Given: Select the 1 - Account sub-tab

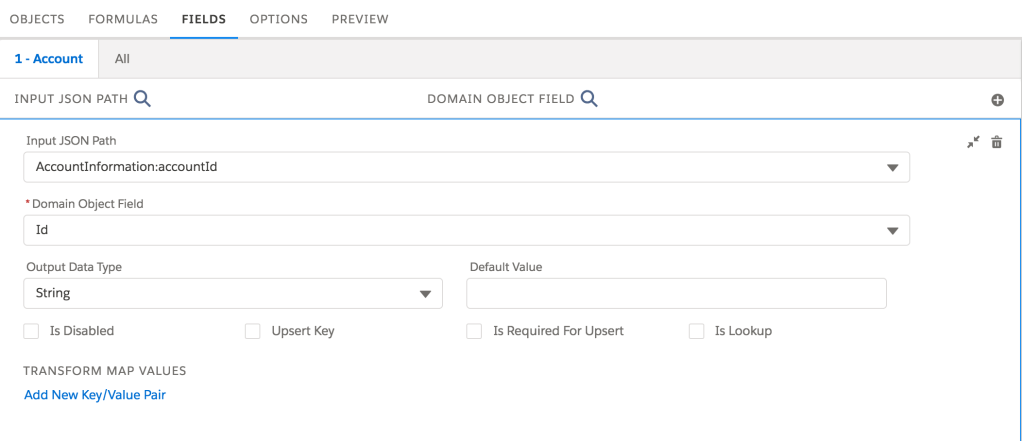Looking at the screenshot, I should (x=48, y=59).
